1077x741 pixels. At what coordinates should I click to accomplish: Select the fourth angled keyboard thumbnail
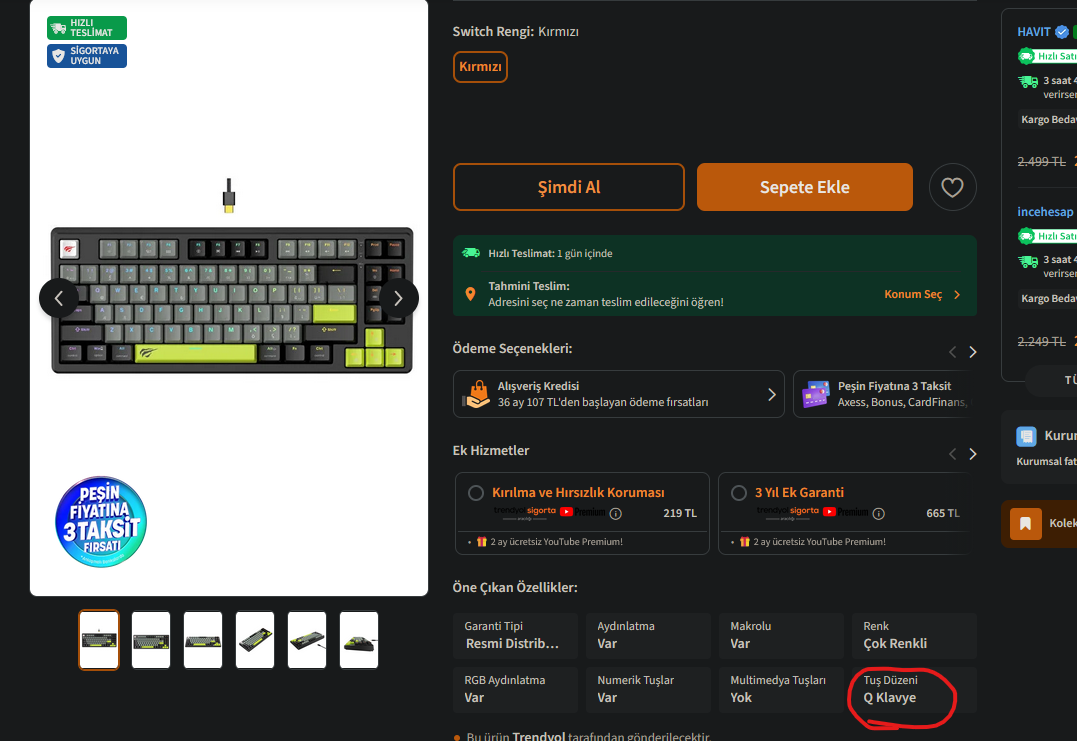(255, 640)
